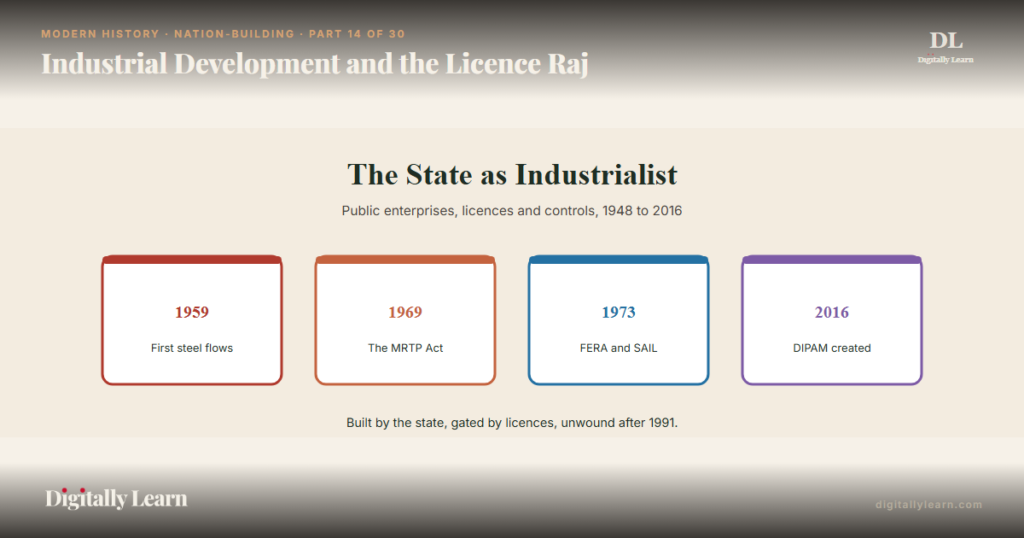This screenshot has width=1024, height=538.
Task: Click the subtitle 'Public enterprises, licences and controls, 1948 to 2016'
Action: pos(512,211)
